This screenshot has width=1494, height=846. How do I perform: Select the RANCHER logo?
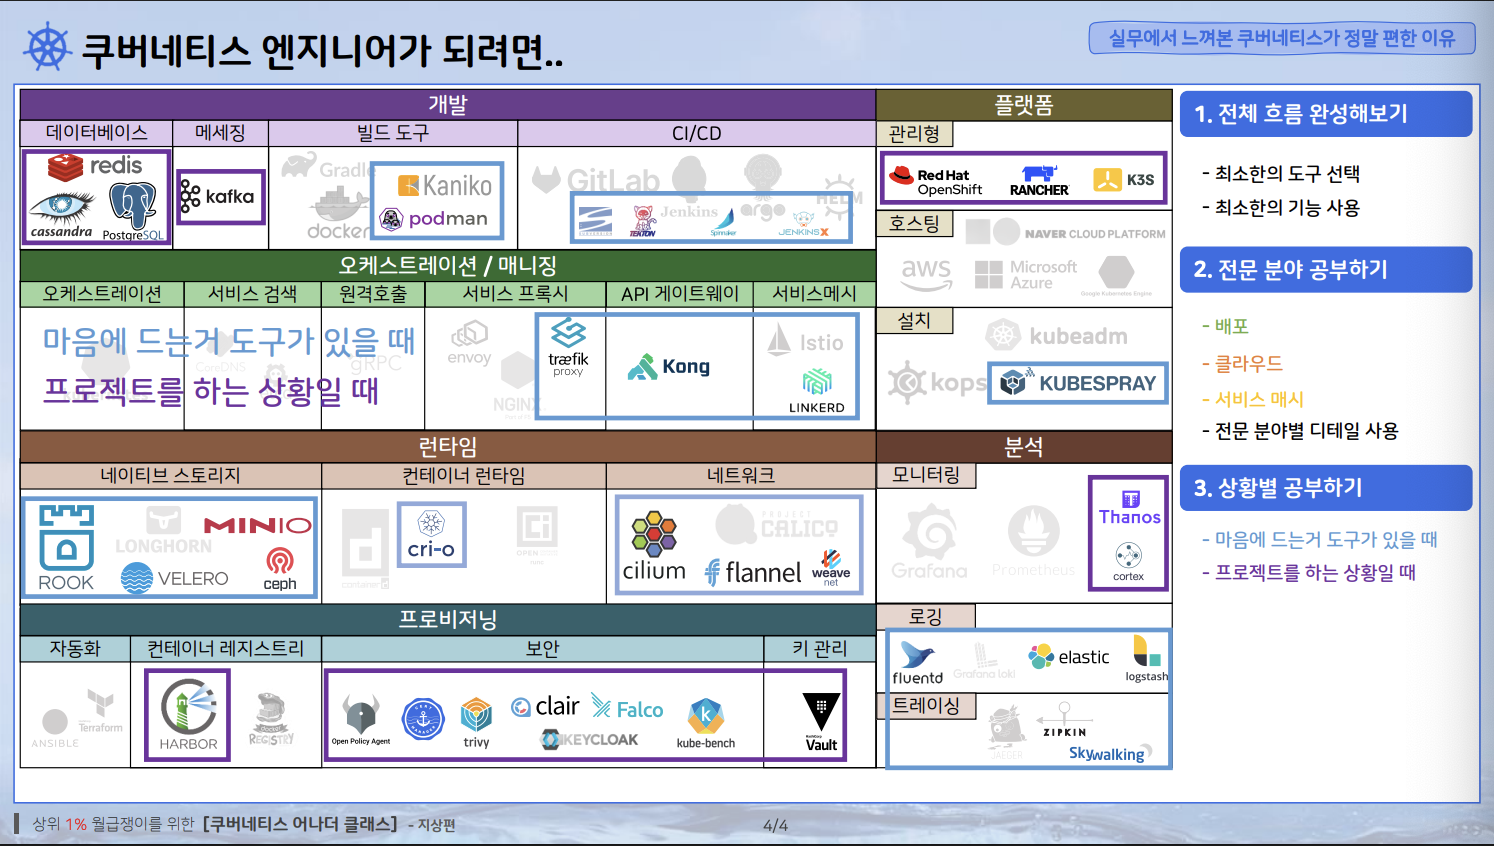(x=1039, y=181)
